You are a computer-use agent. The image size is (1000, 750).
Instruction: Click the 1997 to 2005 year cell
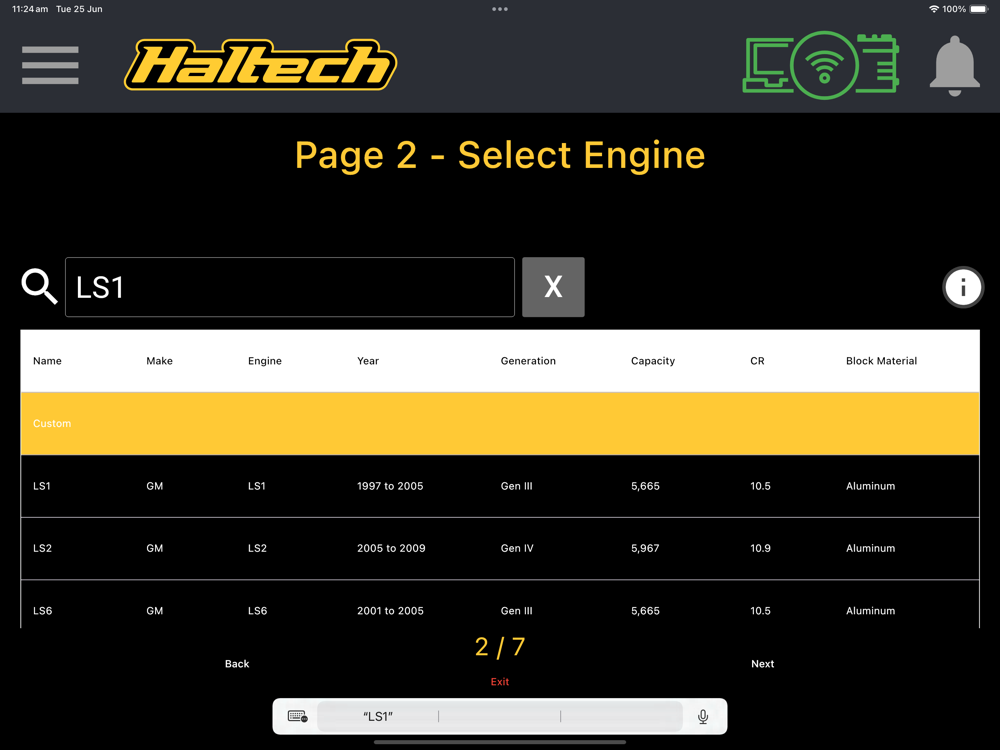pyautogui.click(x=390, y=486)
